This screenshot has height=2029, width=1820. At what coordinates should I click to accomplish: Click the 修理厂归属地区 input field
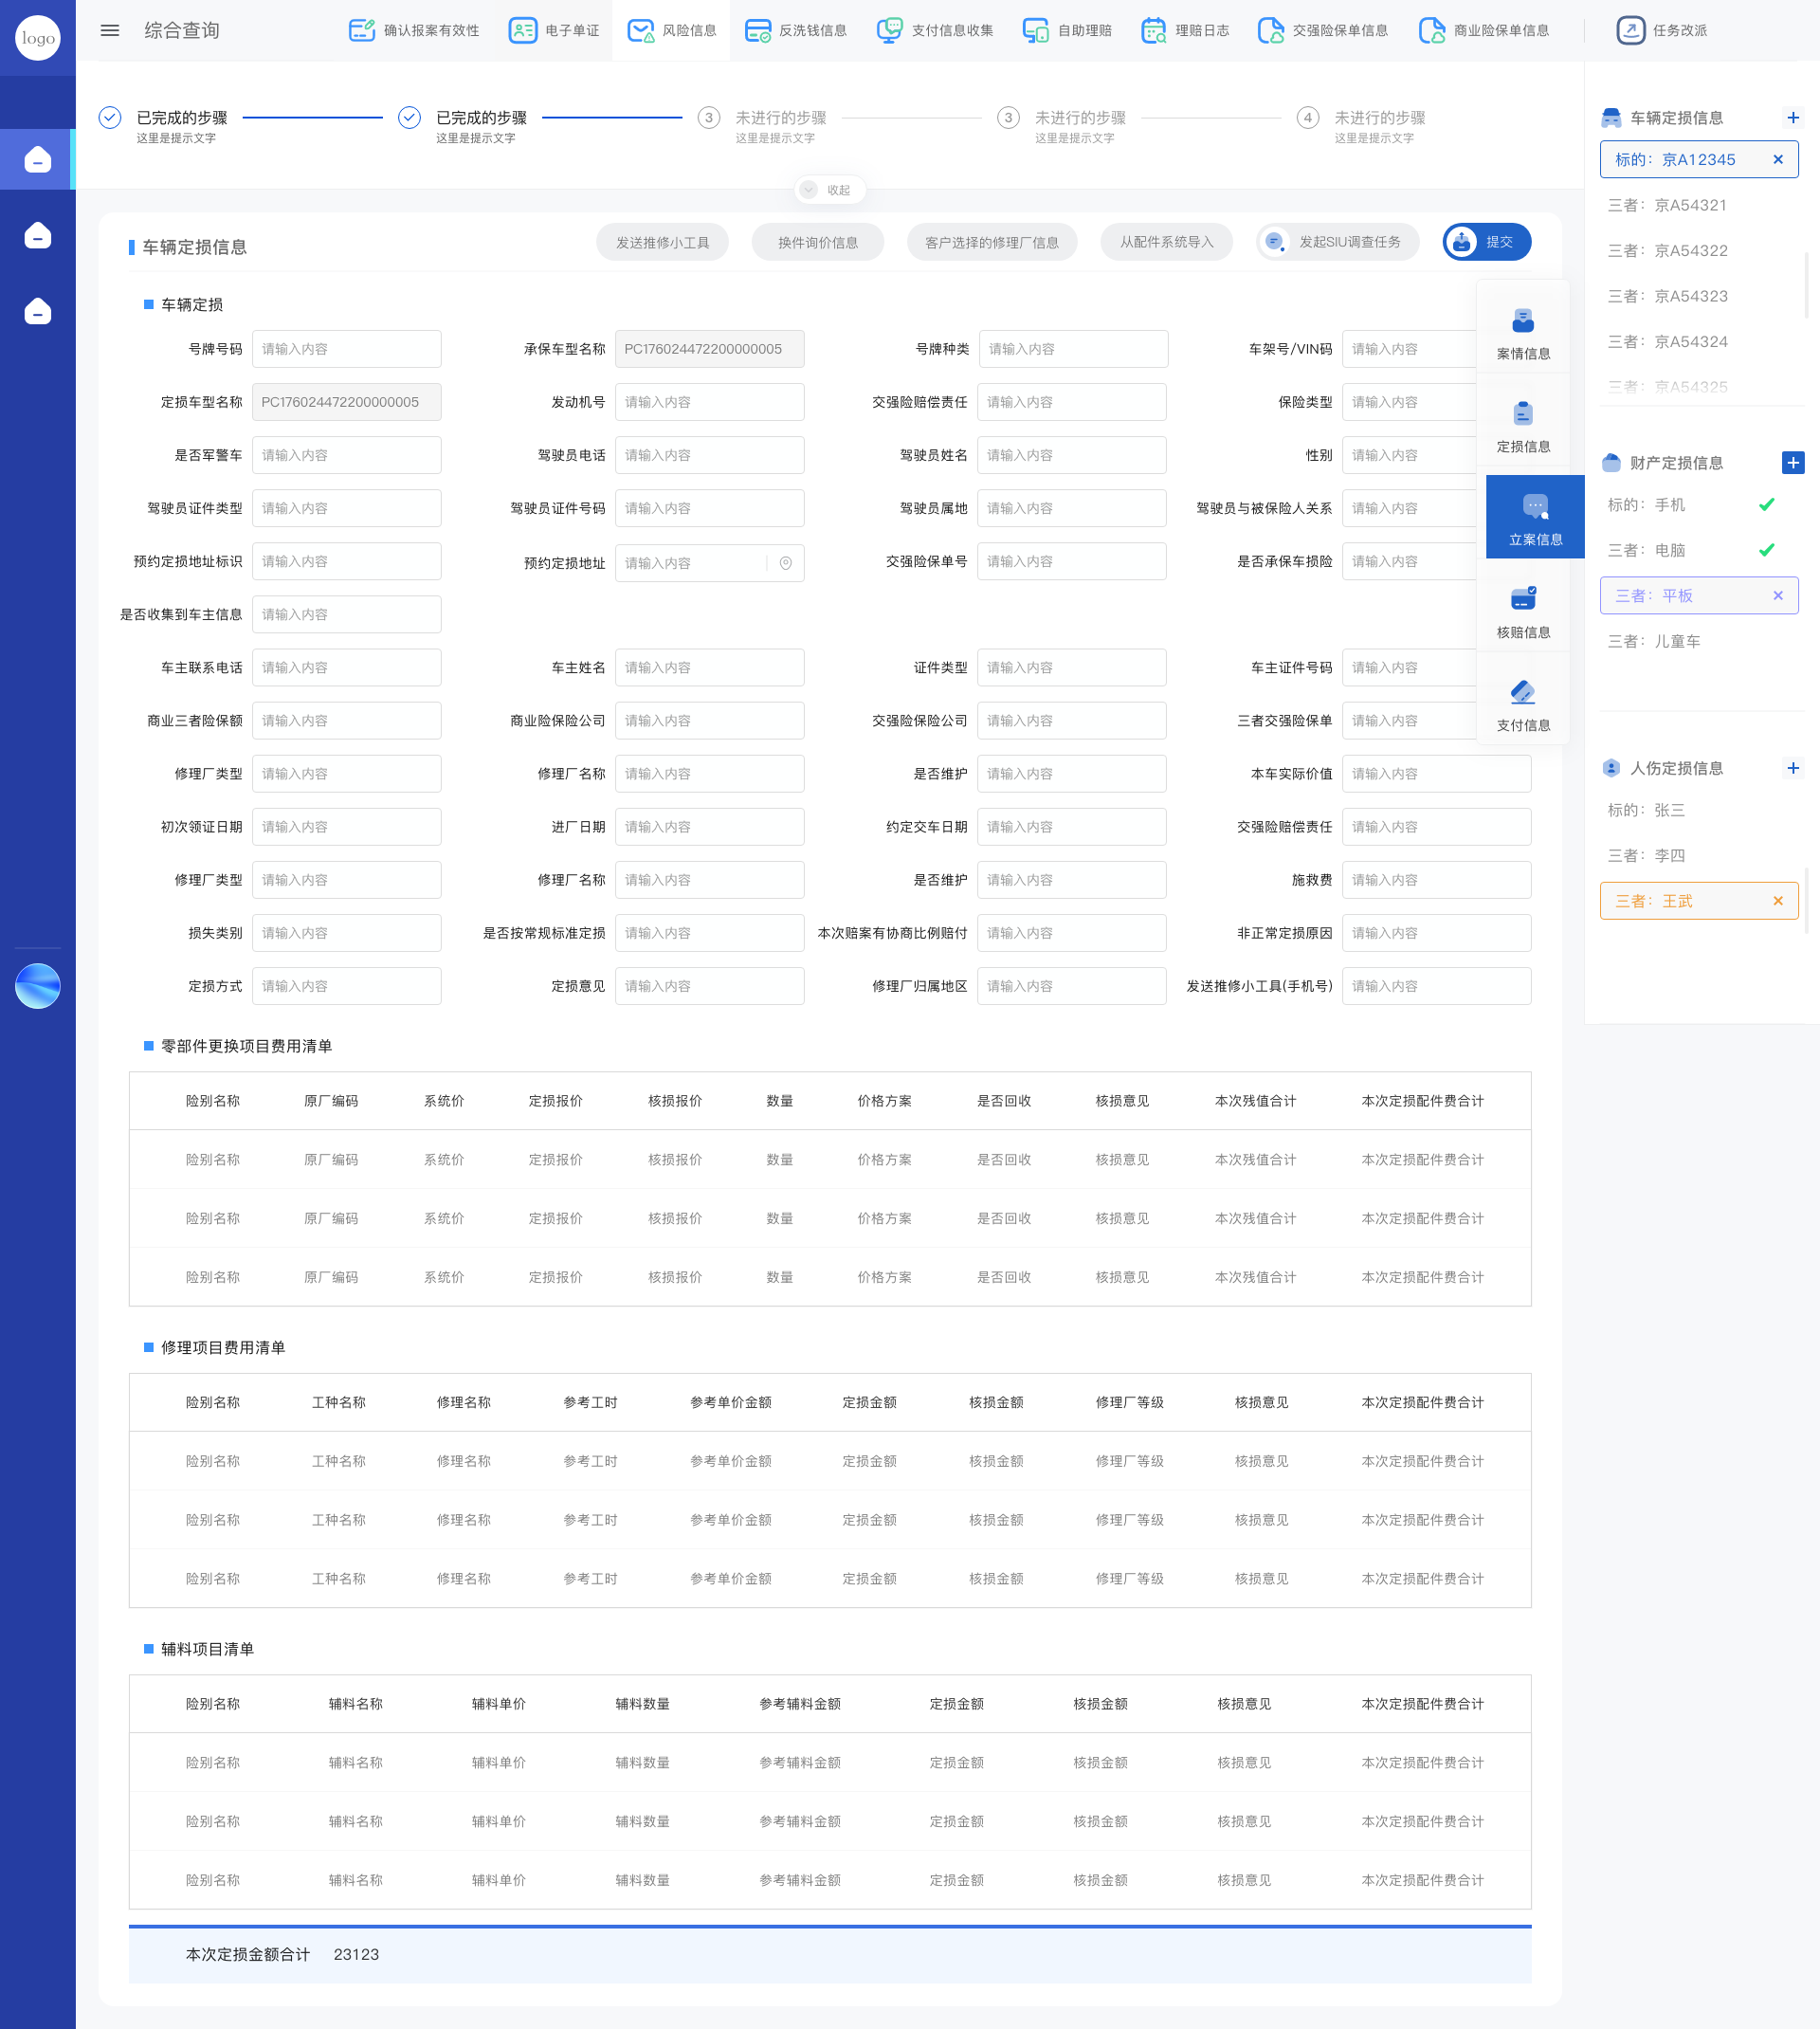(x=1071, y=986)
